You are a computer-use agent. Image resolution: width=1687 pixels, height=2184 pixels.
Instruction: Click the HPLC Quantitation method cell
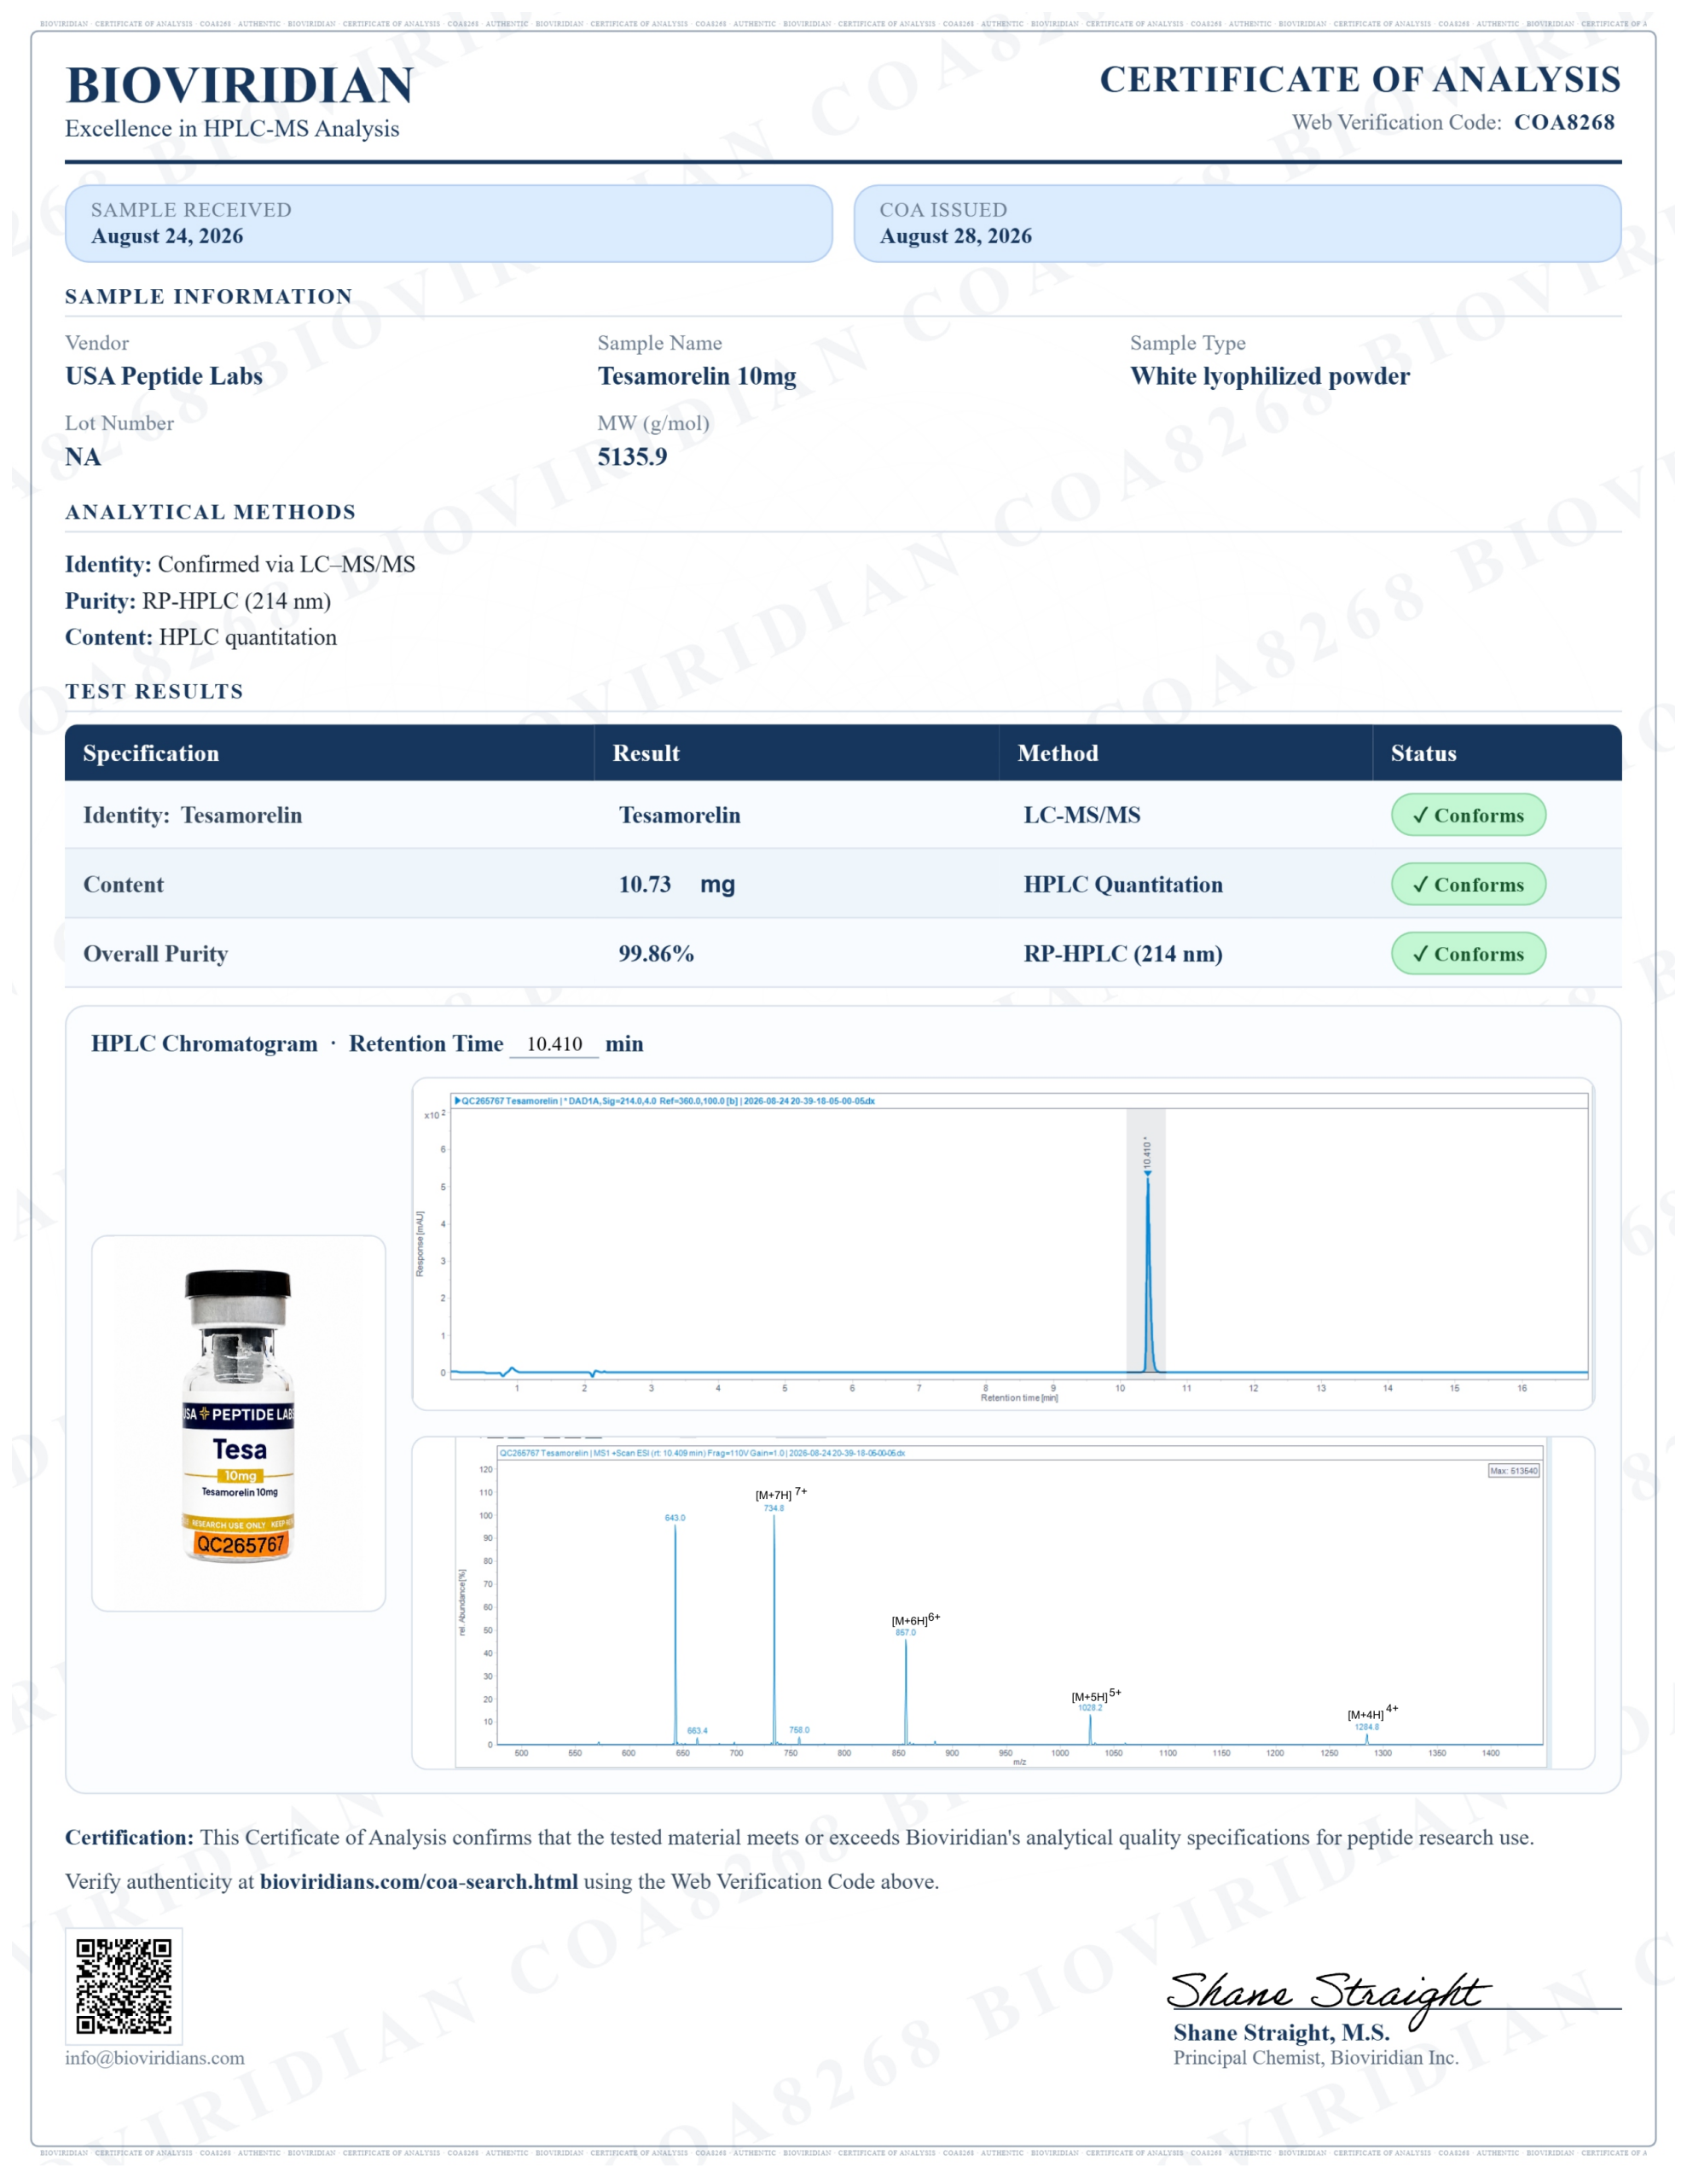pos(1123,884)
